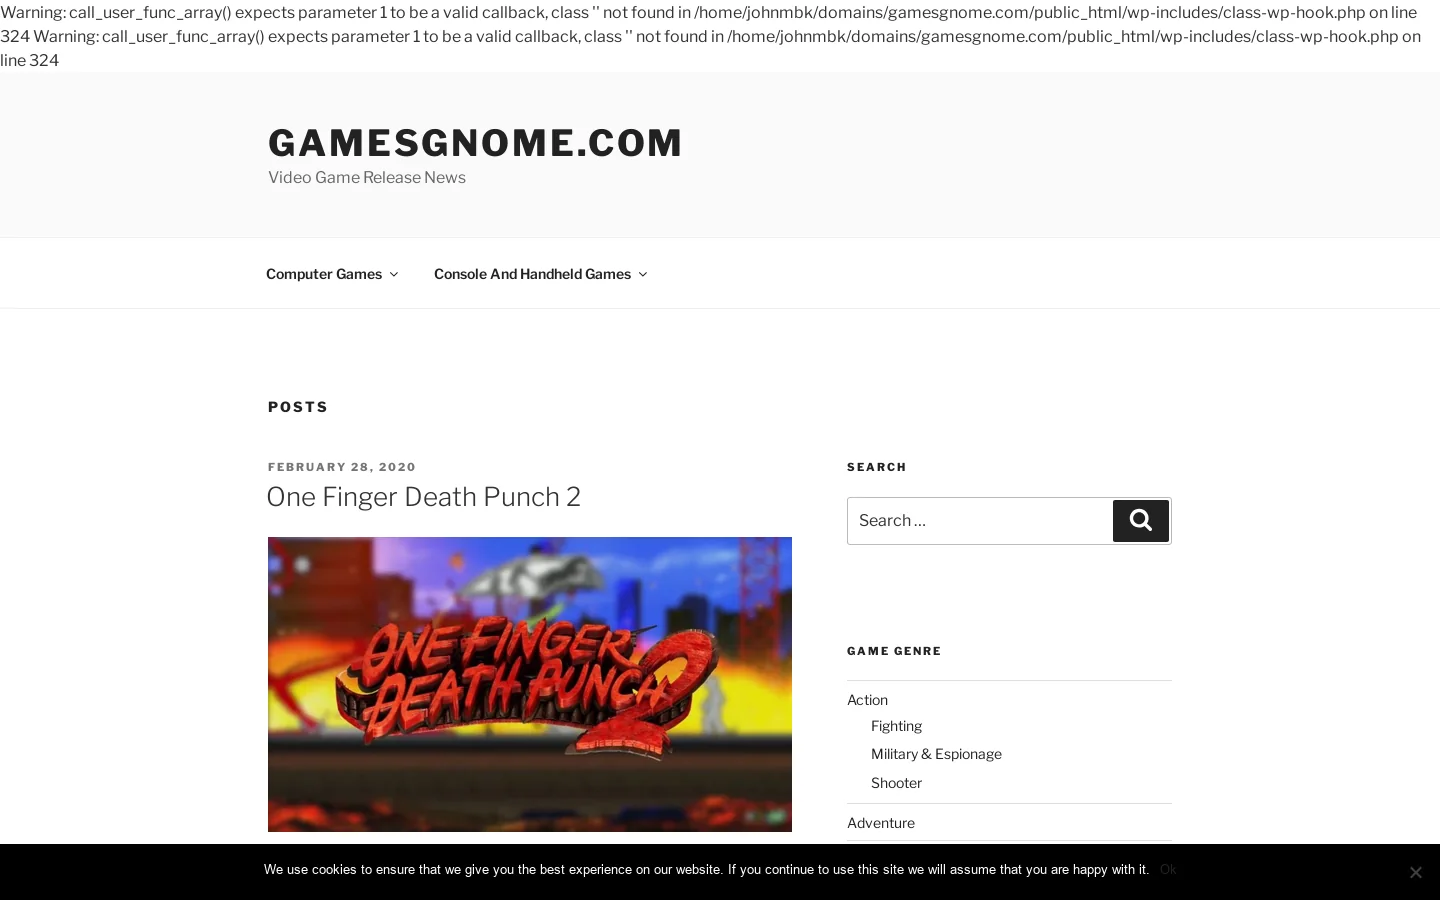Browse the Fighting genre subcategory

tap(896, 726)
